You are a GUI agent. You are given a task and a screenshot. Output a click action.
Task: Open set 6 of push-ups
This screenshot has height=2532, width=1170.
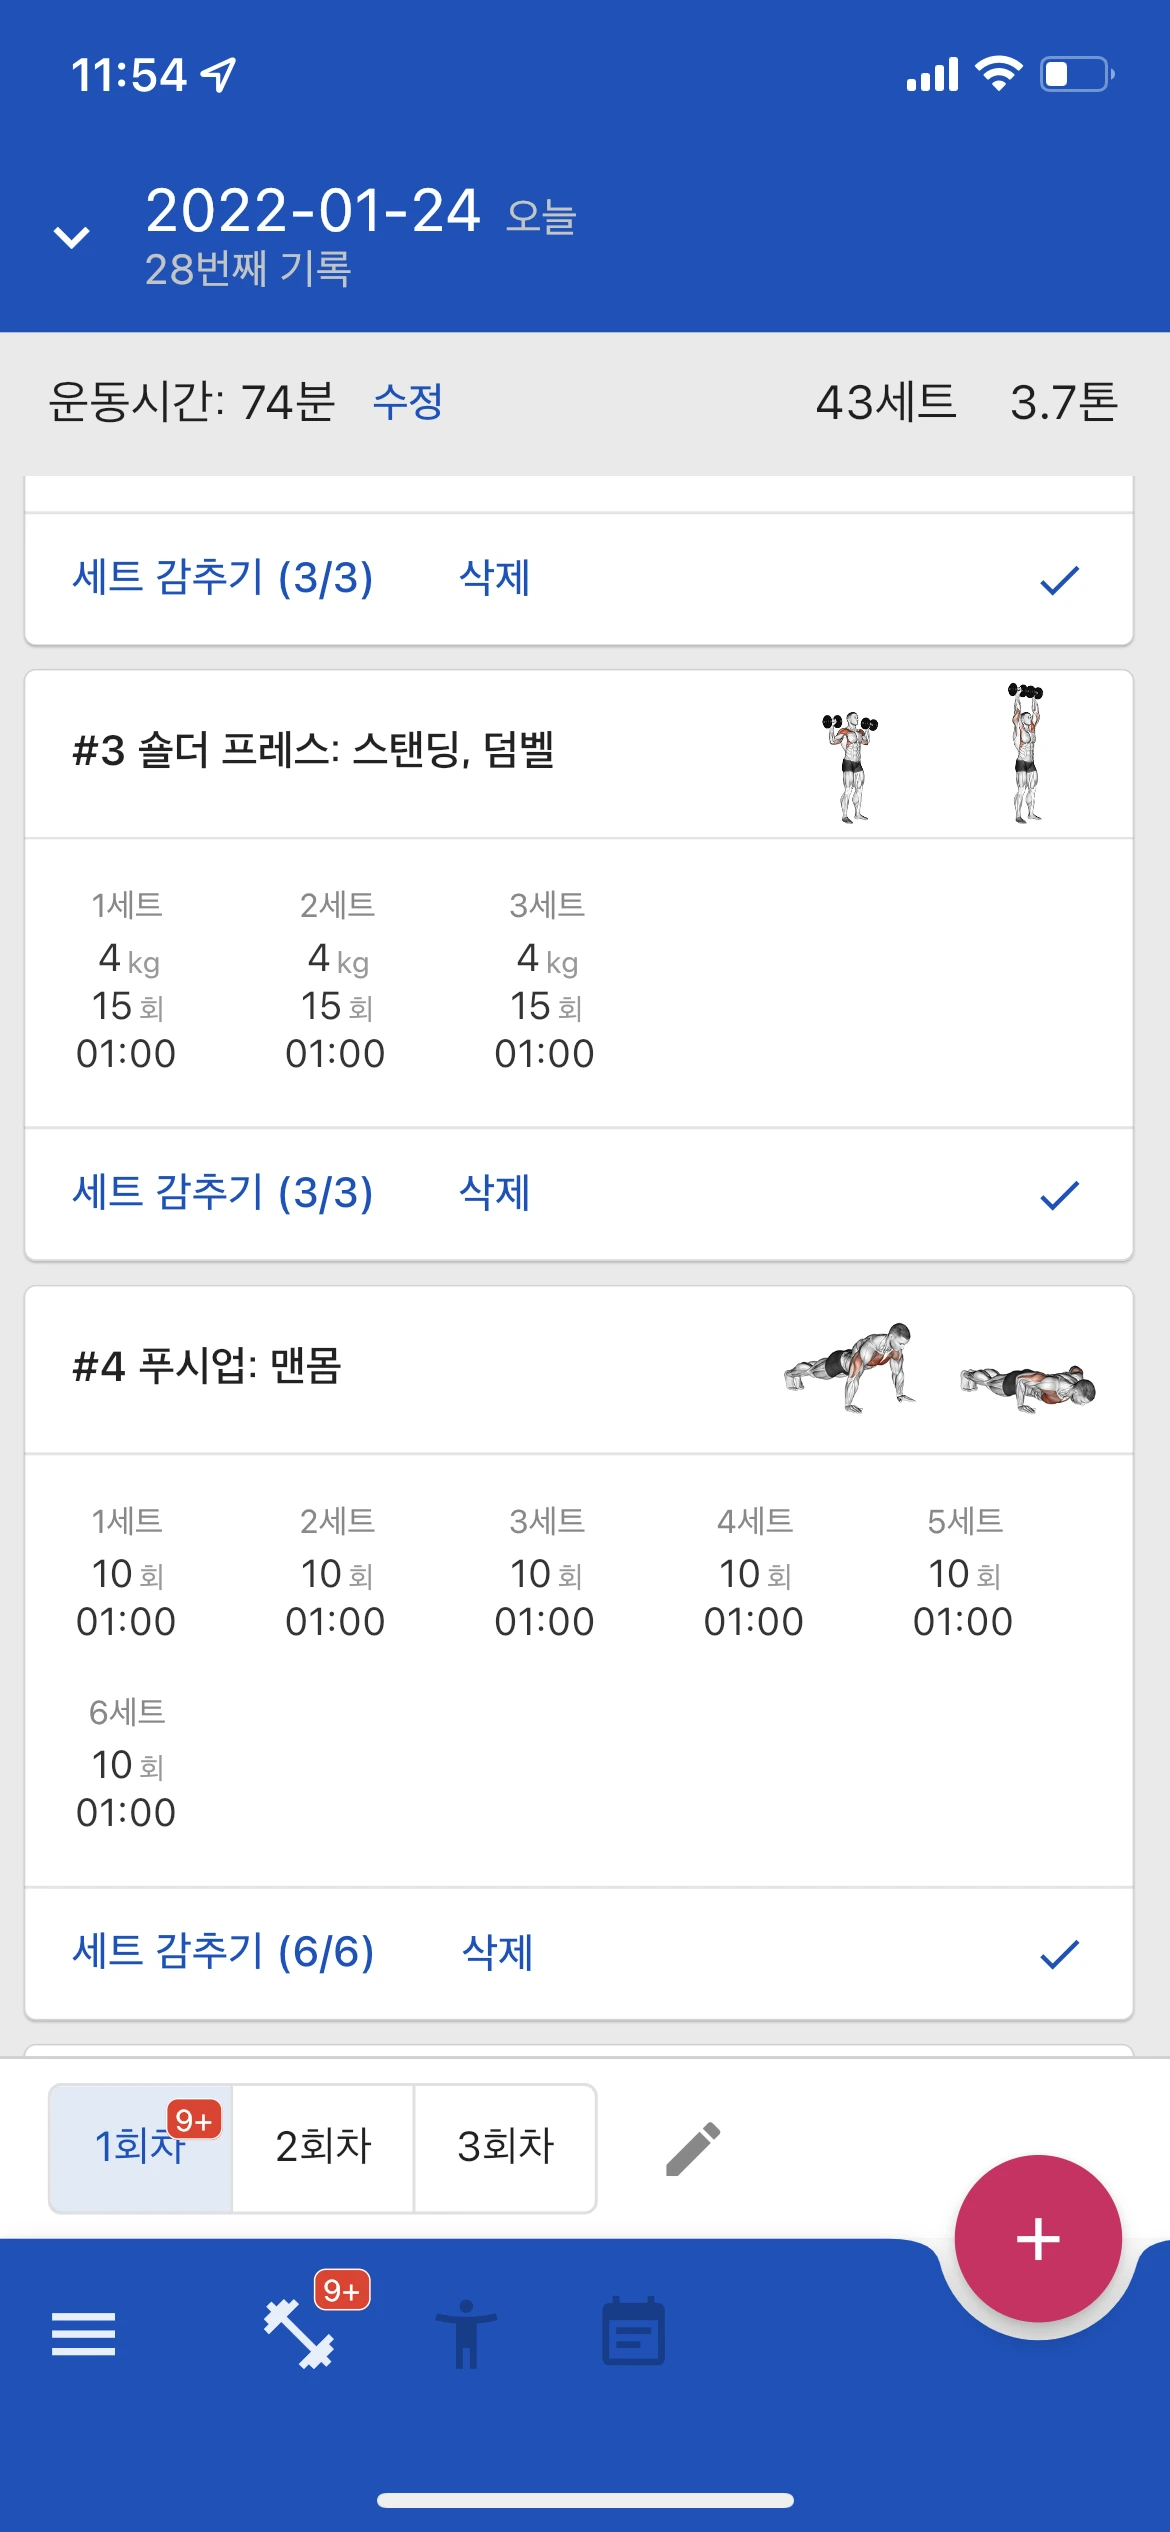127,1762
